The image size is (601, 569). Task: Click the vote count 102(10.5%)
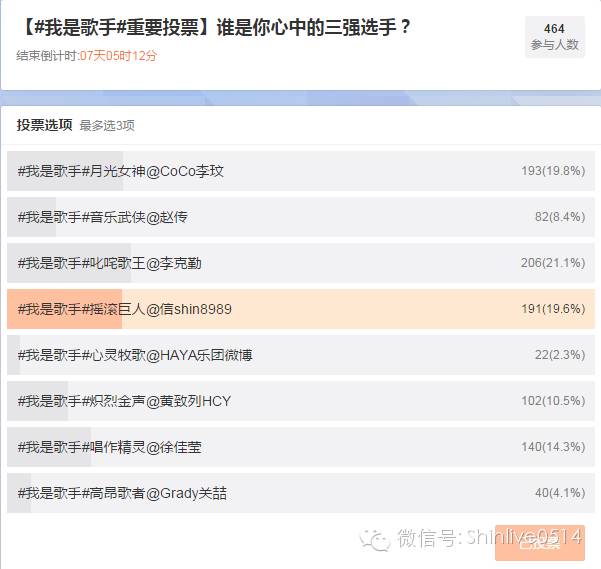pos(553,401)
